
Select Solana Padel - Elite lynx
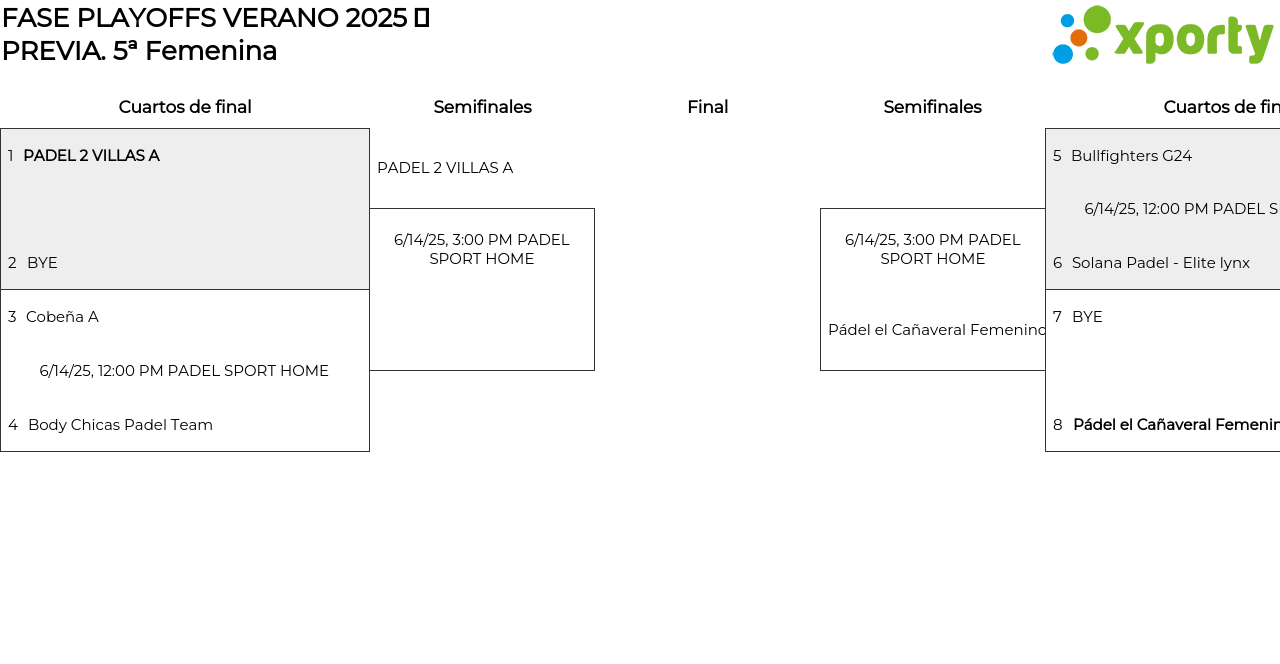(x=1160, y=263)
